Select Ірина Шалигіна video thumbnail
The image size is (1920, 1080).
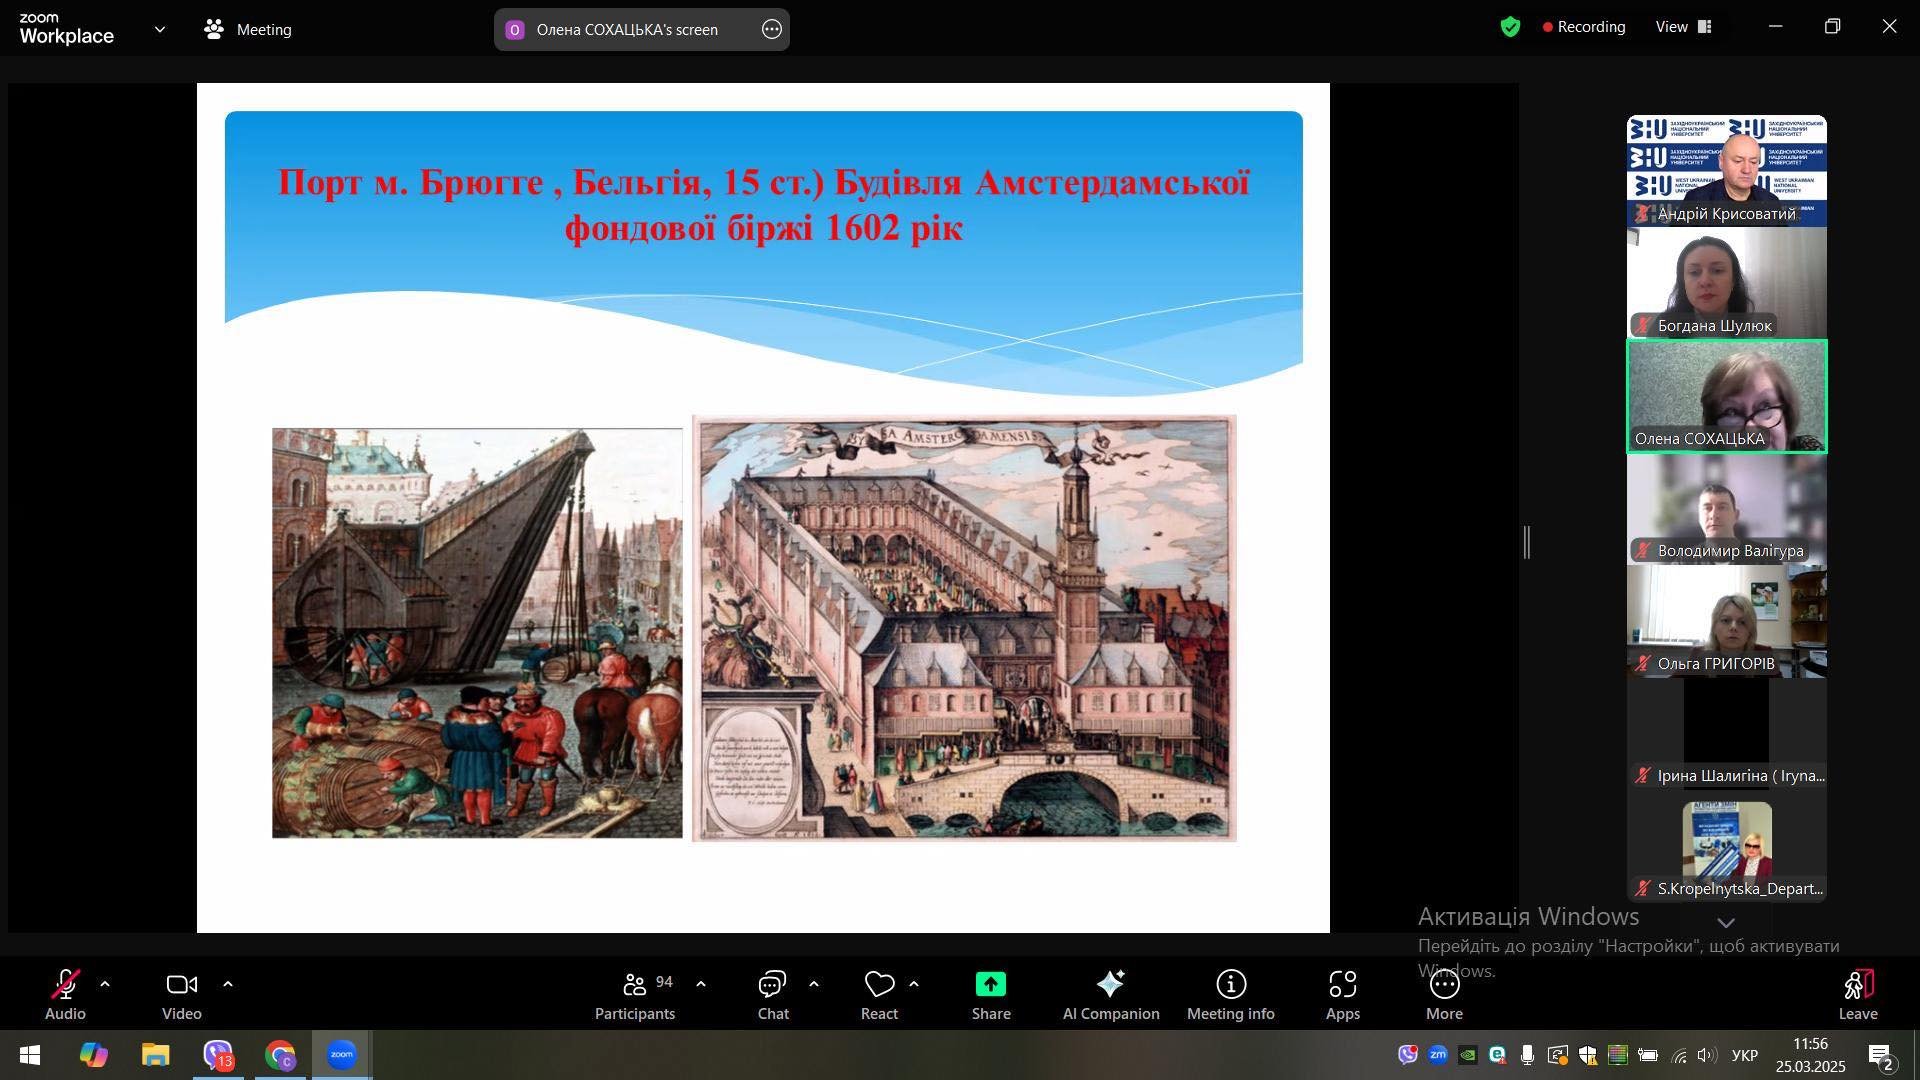1727,734
